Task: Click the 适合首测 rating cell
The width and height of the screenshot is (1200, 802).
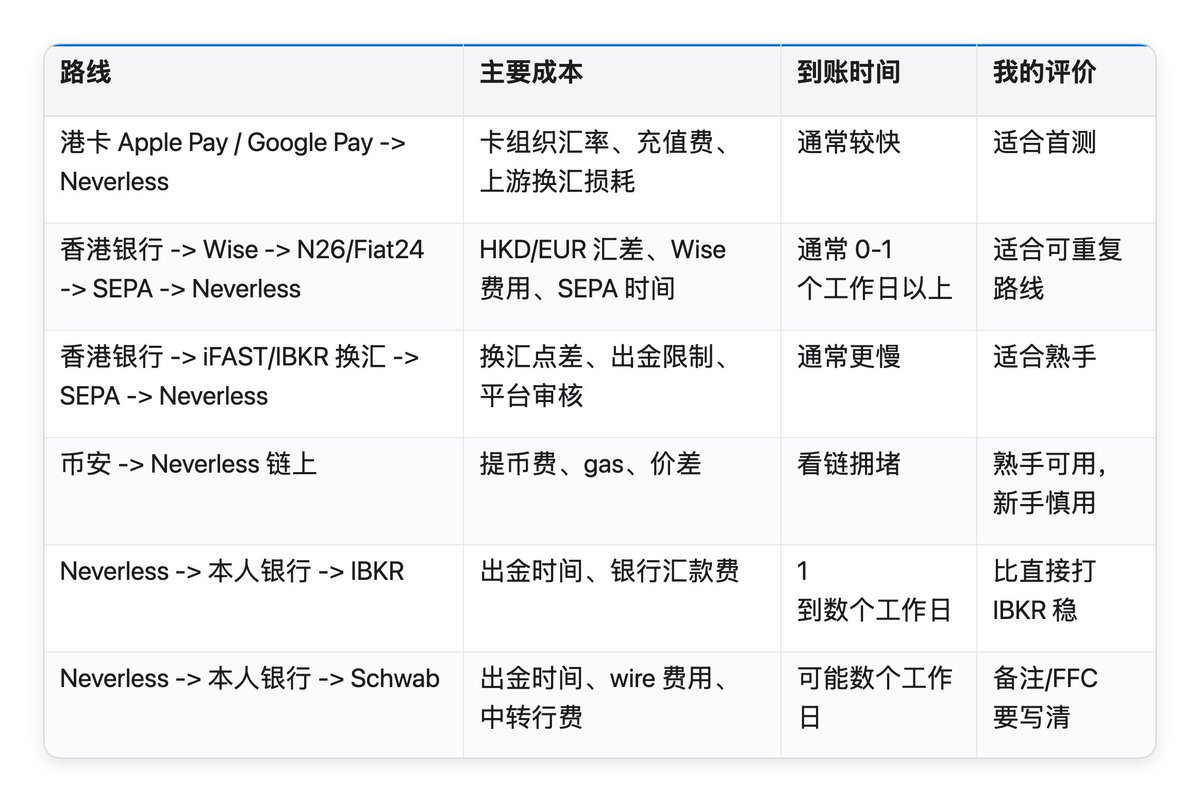Action: [x=1066, y=169]
